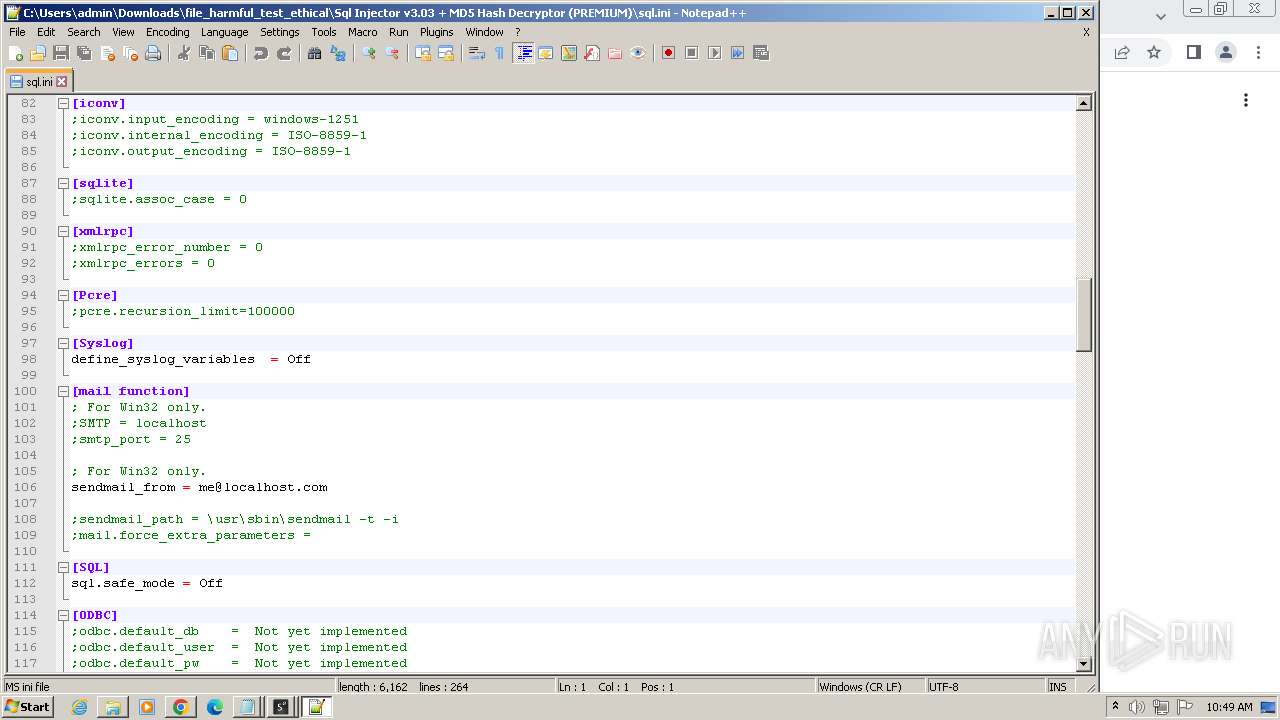Open the Plugins menu
The image size is (1280, 720).
point(436,32)
